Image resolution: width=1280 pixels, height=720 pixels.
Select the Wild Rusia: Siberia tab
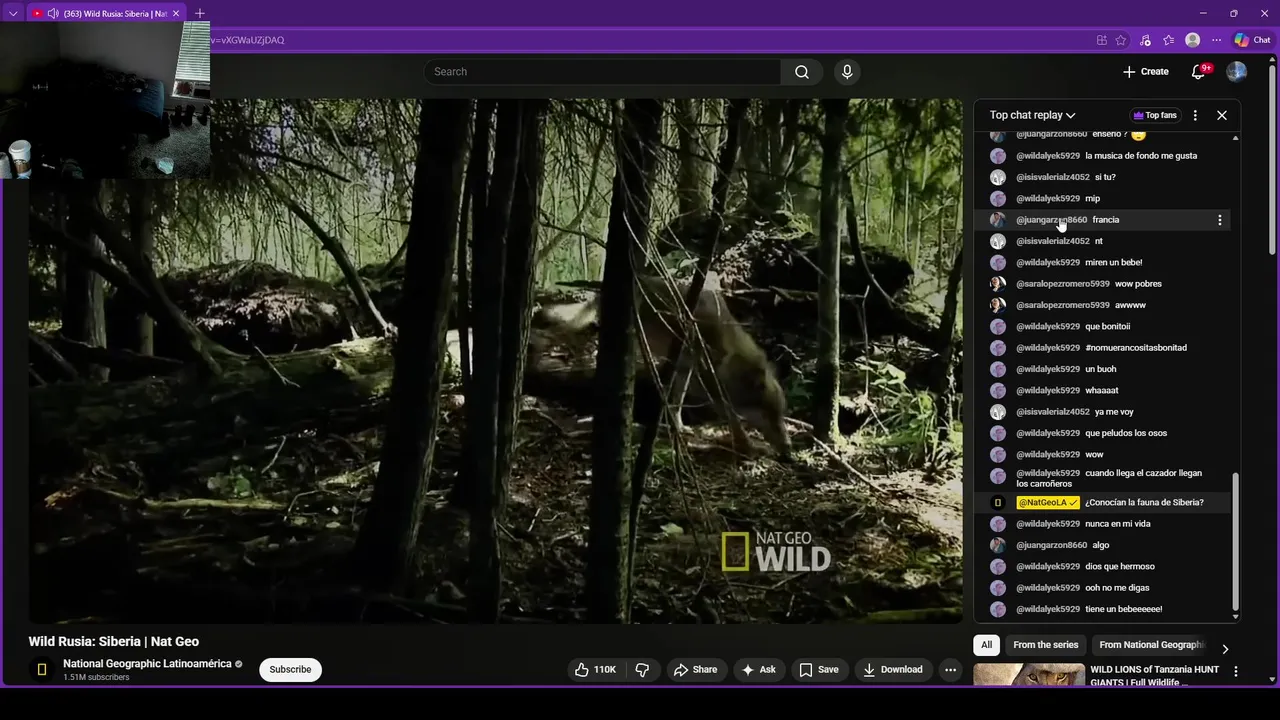tap(106, 14)
